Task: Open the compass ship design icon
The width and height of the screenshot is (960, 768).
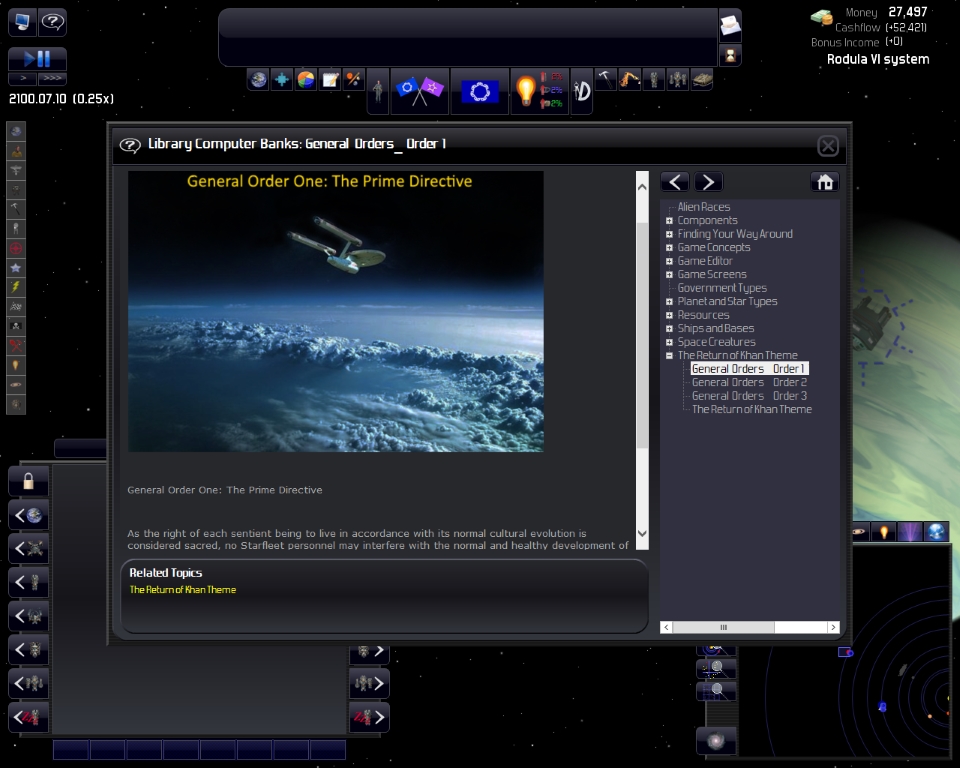Action: tap(582, 91)
